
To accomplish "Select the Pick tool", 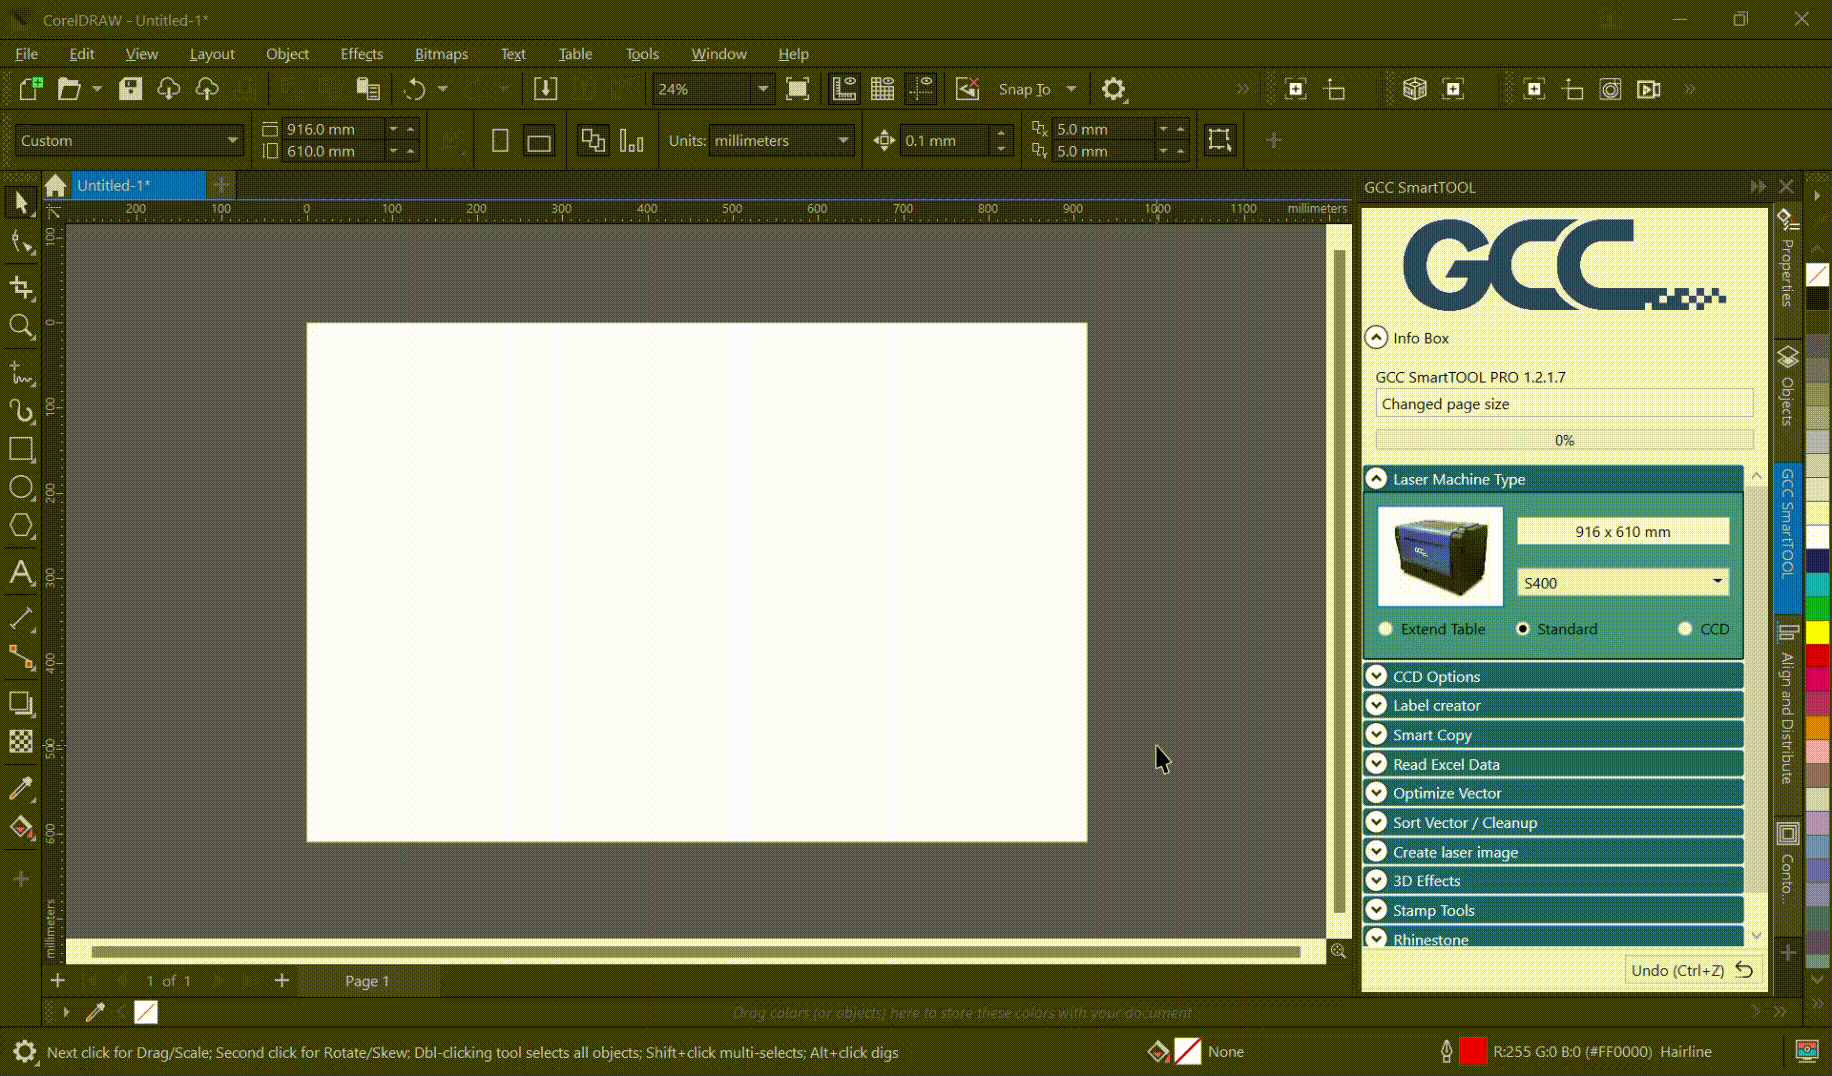I will (21, 203).
